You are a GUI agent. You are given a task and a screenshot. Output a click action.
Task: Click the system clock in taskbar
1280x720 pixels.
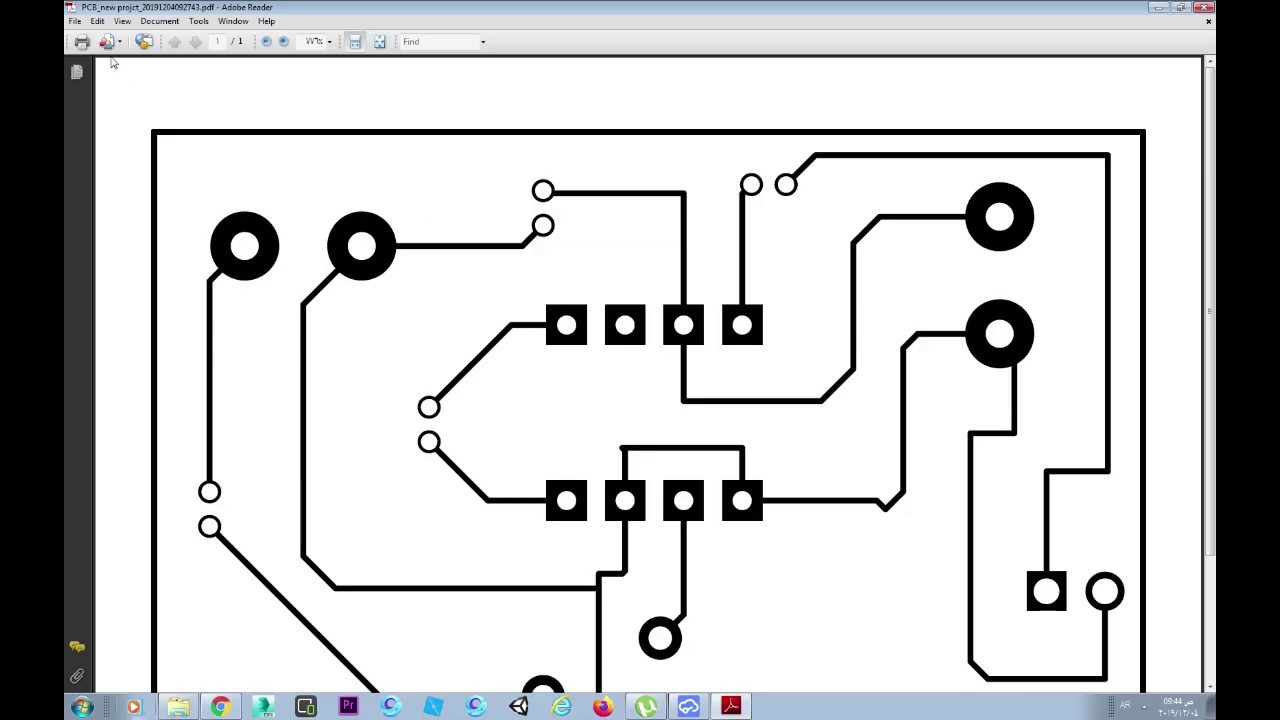coord(1178,707)
